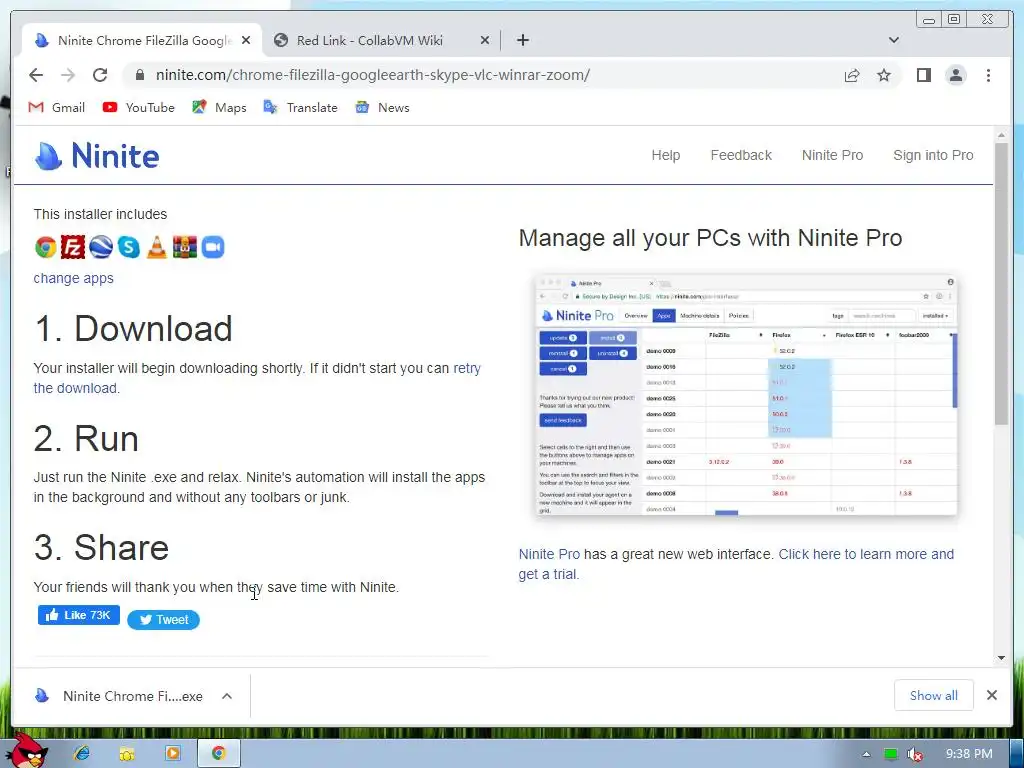Open a new tab with the plus button
1024x768 pixels.
point(522,40)
